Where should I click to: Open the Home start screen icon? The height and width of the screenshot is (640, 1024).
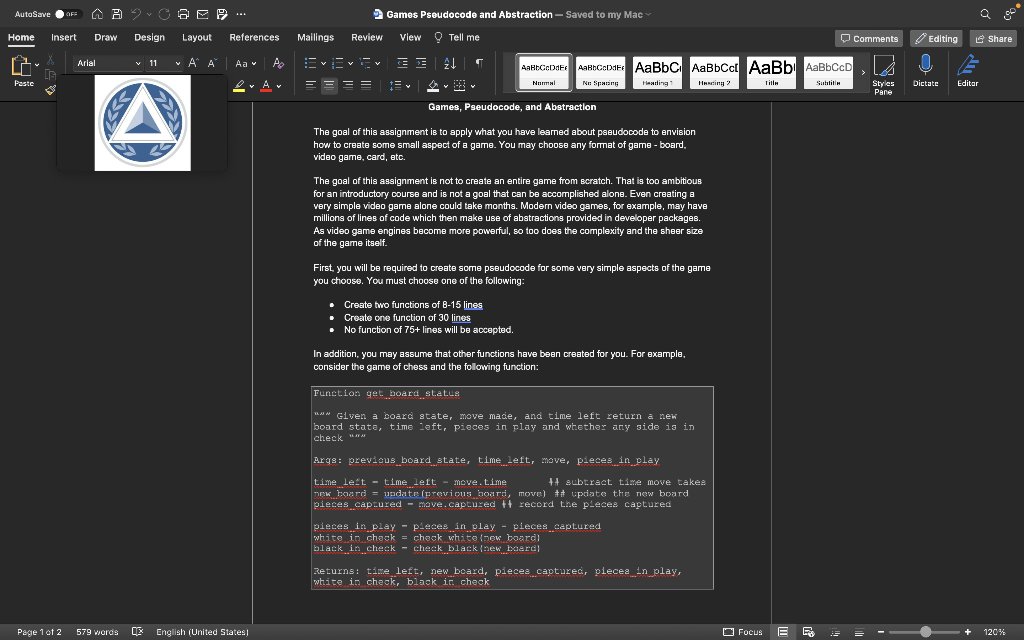coord(97,14)
